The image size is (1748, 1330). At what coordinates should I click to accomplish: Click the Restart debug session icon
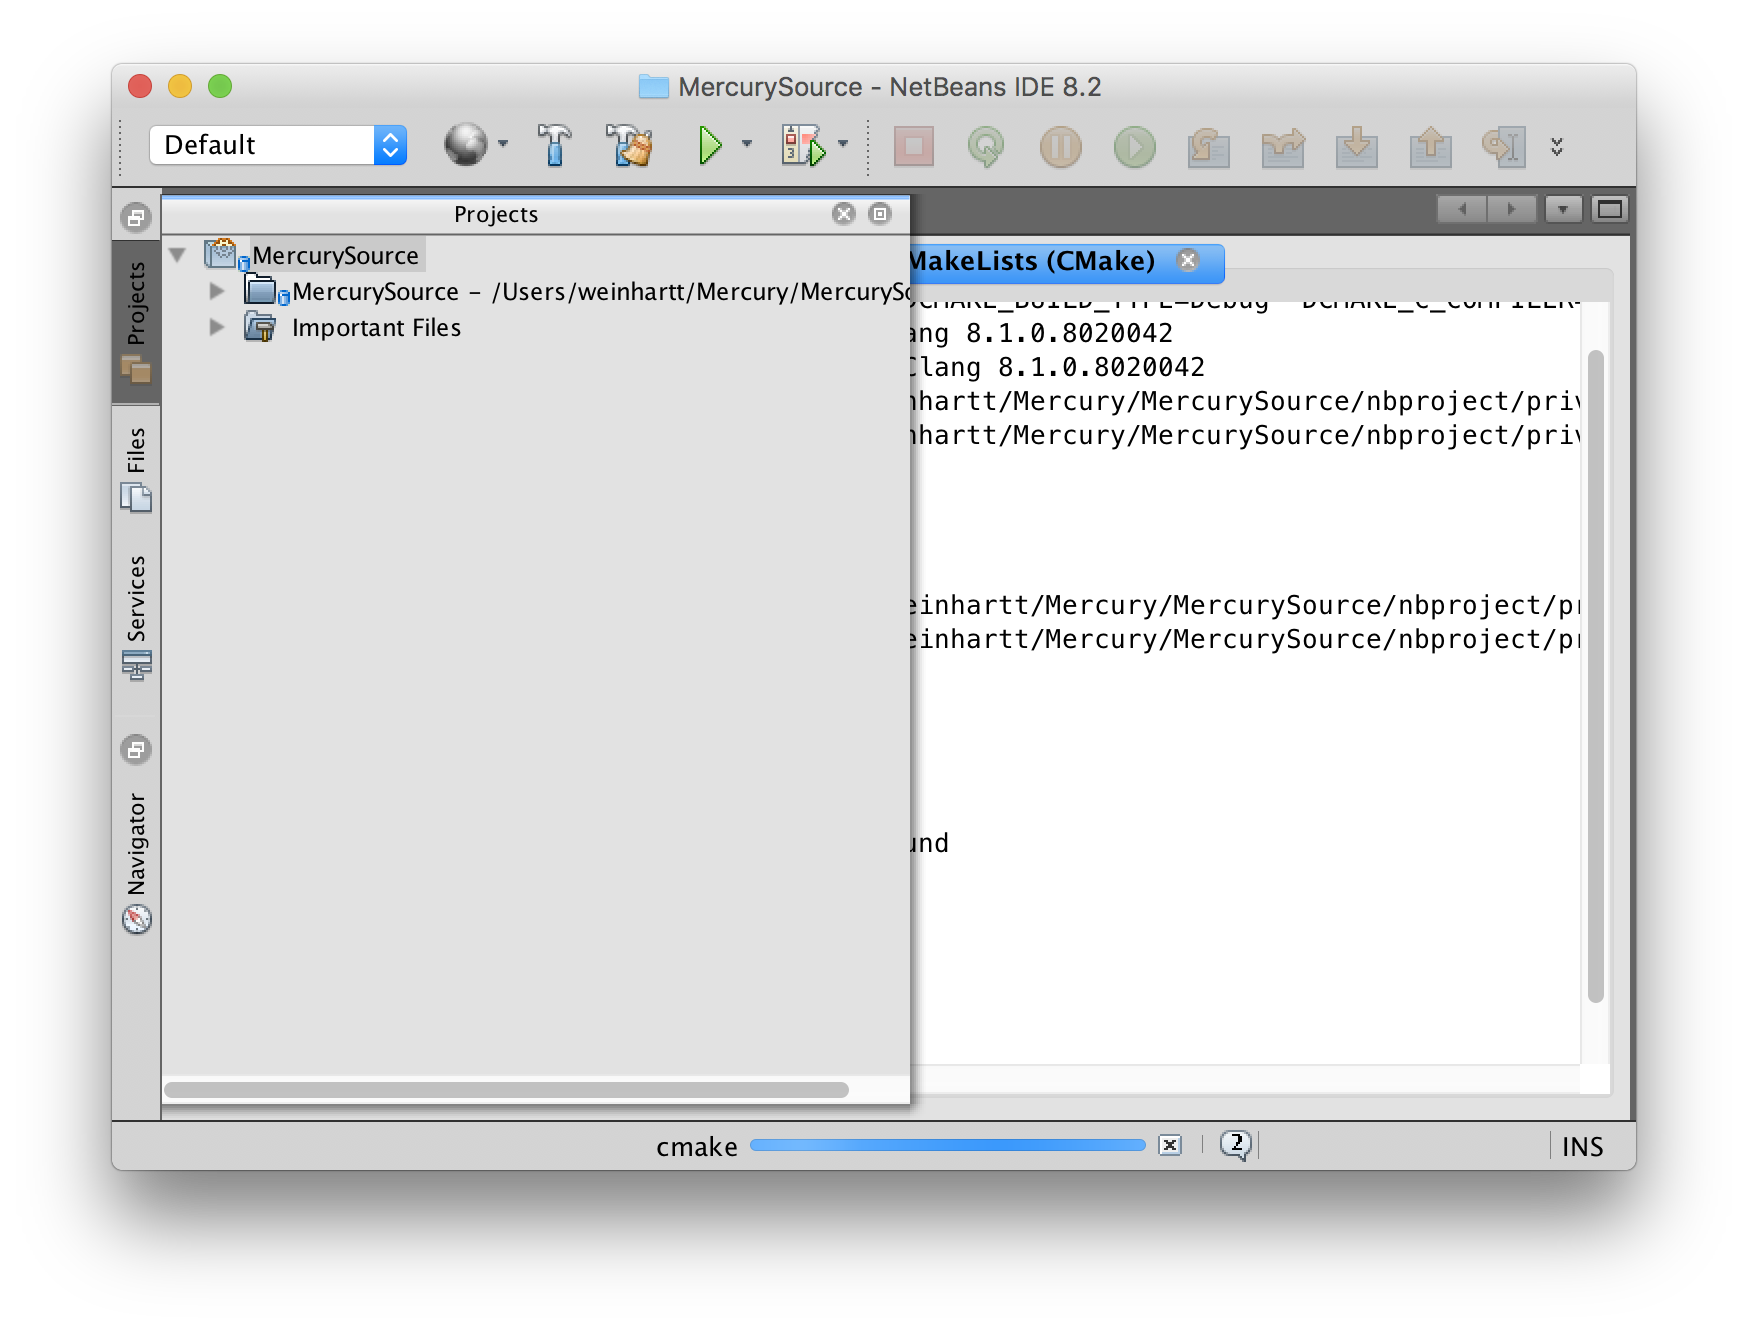point(986,146)
